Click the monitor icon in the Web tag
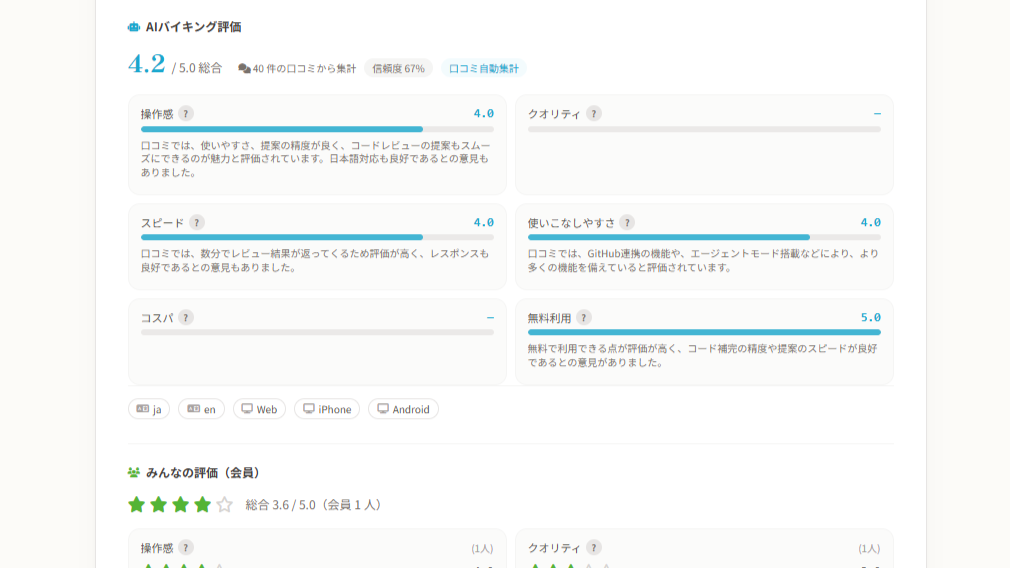Screen dimensions: 1010x568 (x=247, y=409)
